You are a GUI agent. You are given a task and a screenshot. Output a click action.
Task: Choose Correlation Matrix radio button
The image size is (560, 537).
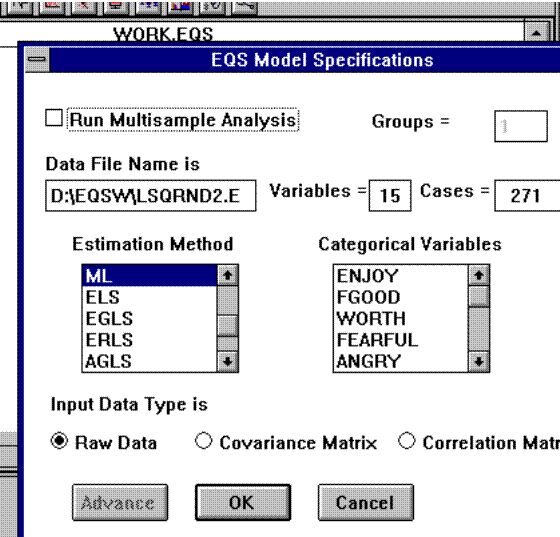coord(407,441)
